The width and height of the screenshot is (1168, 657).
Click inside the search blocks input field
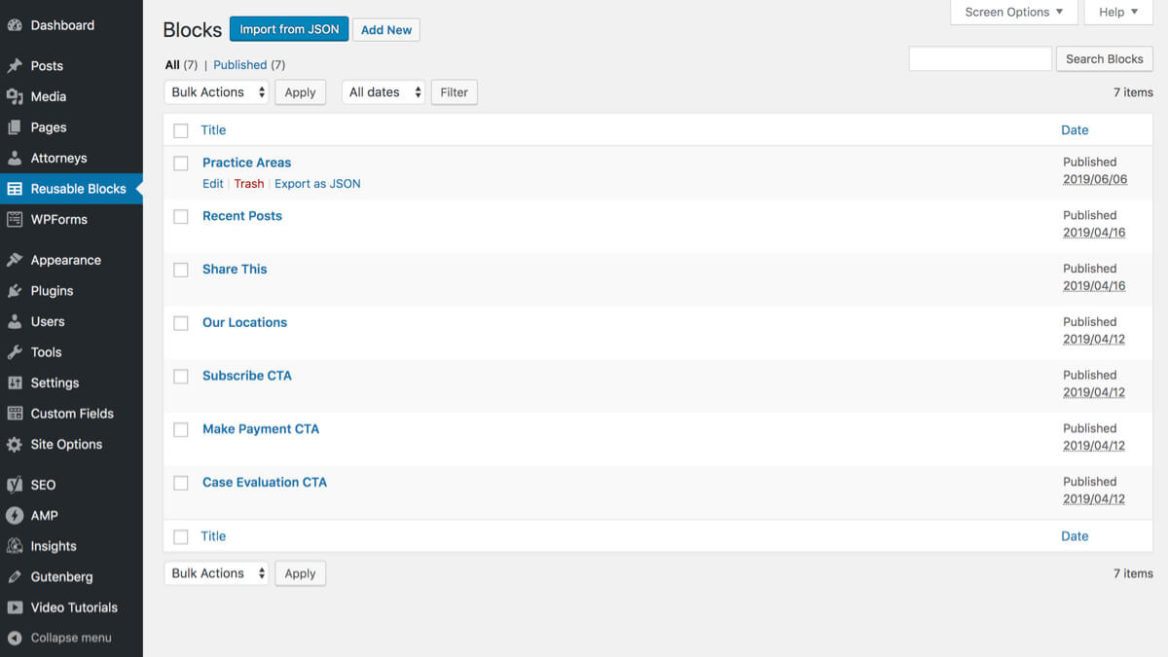coord(979,58)
